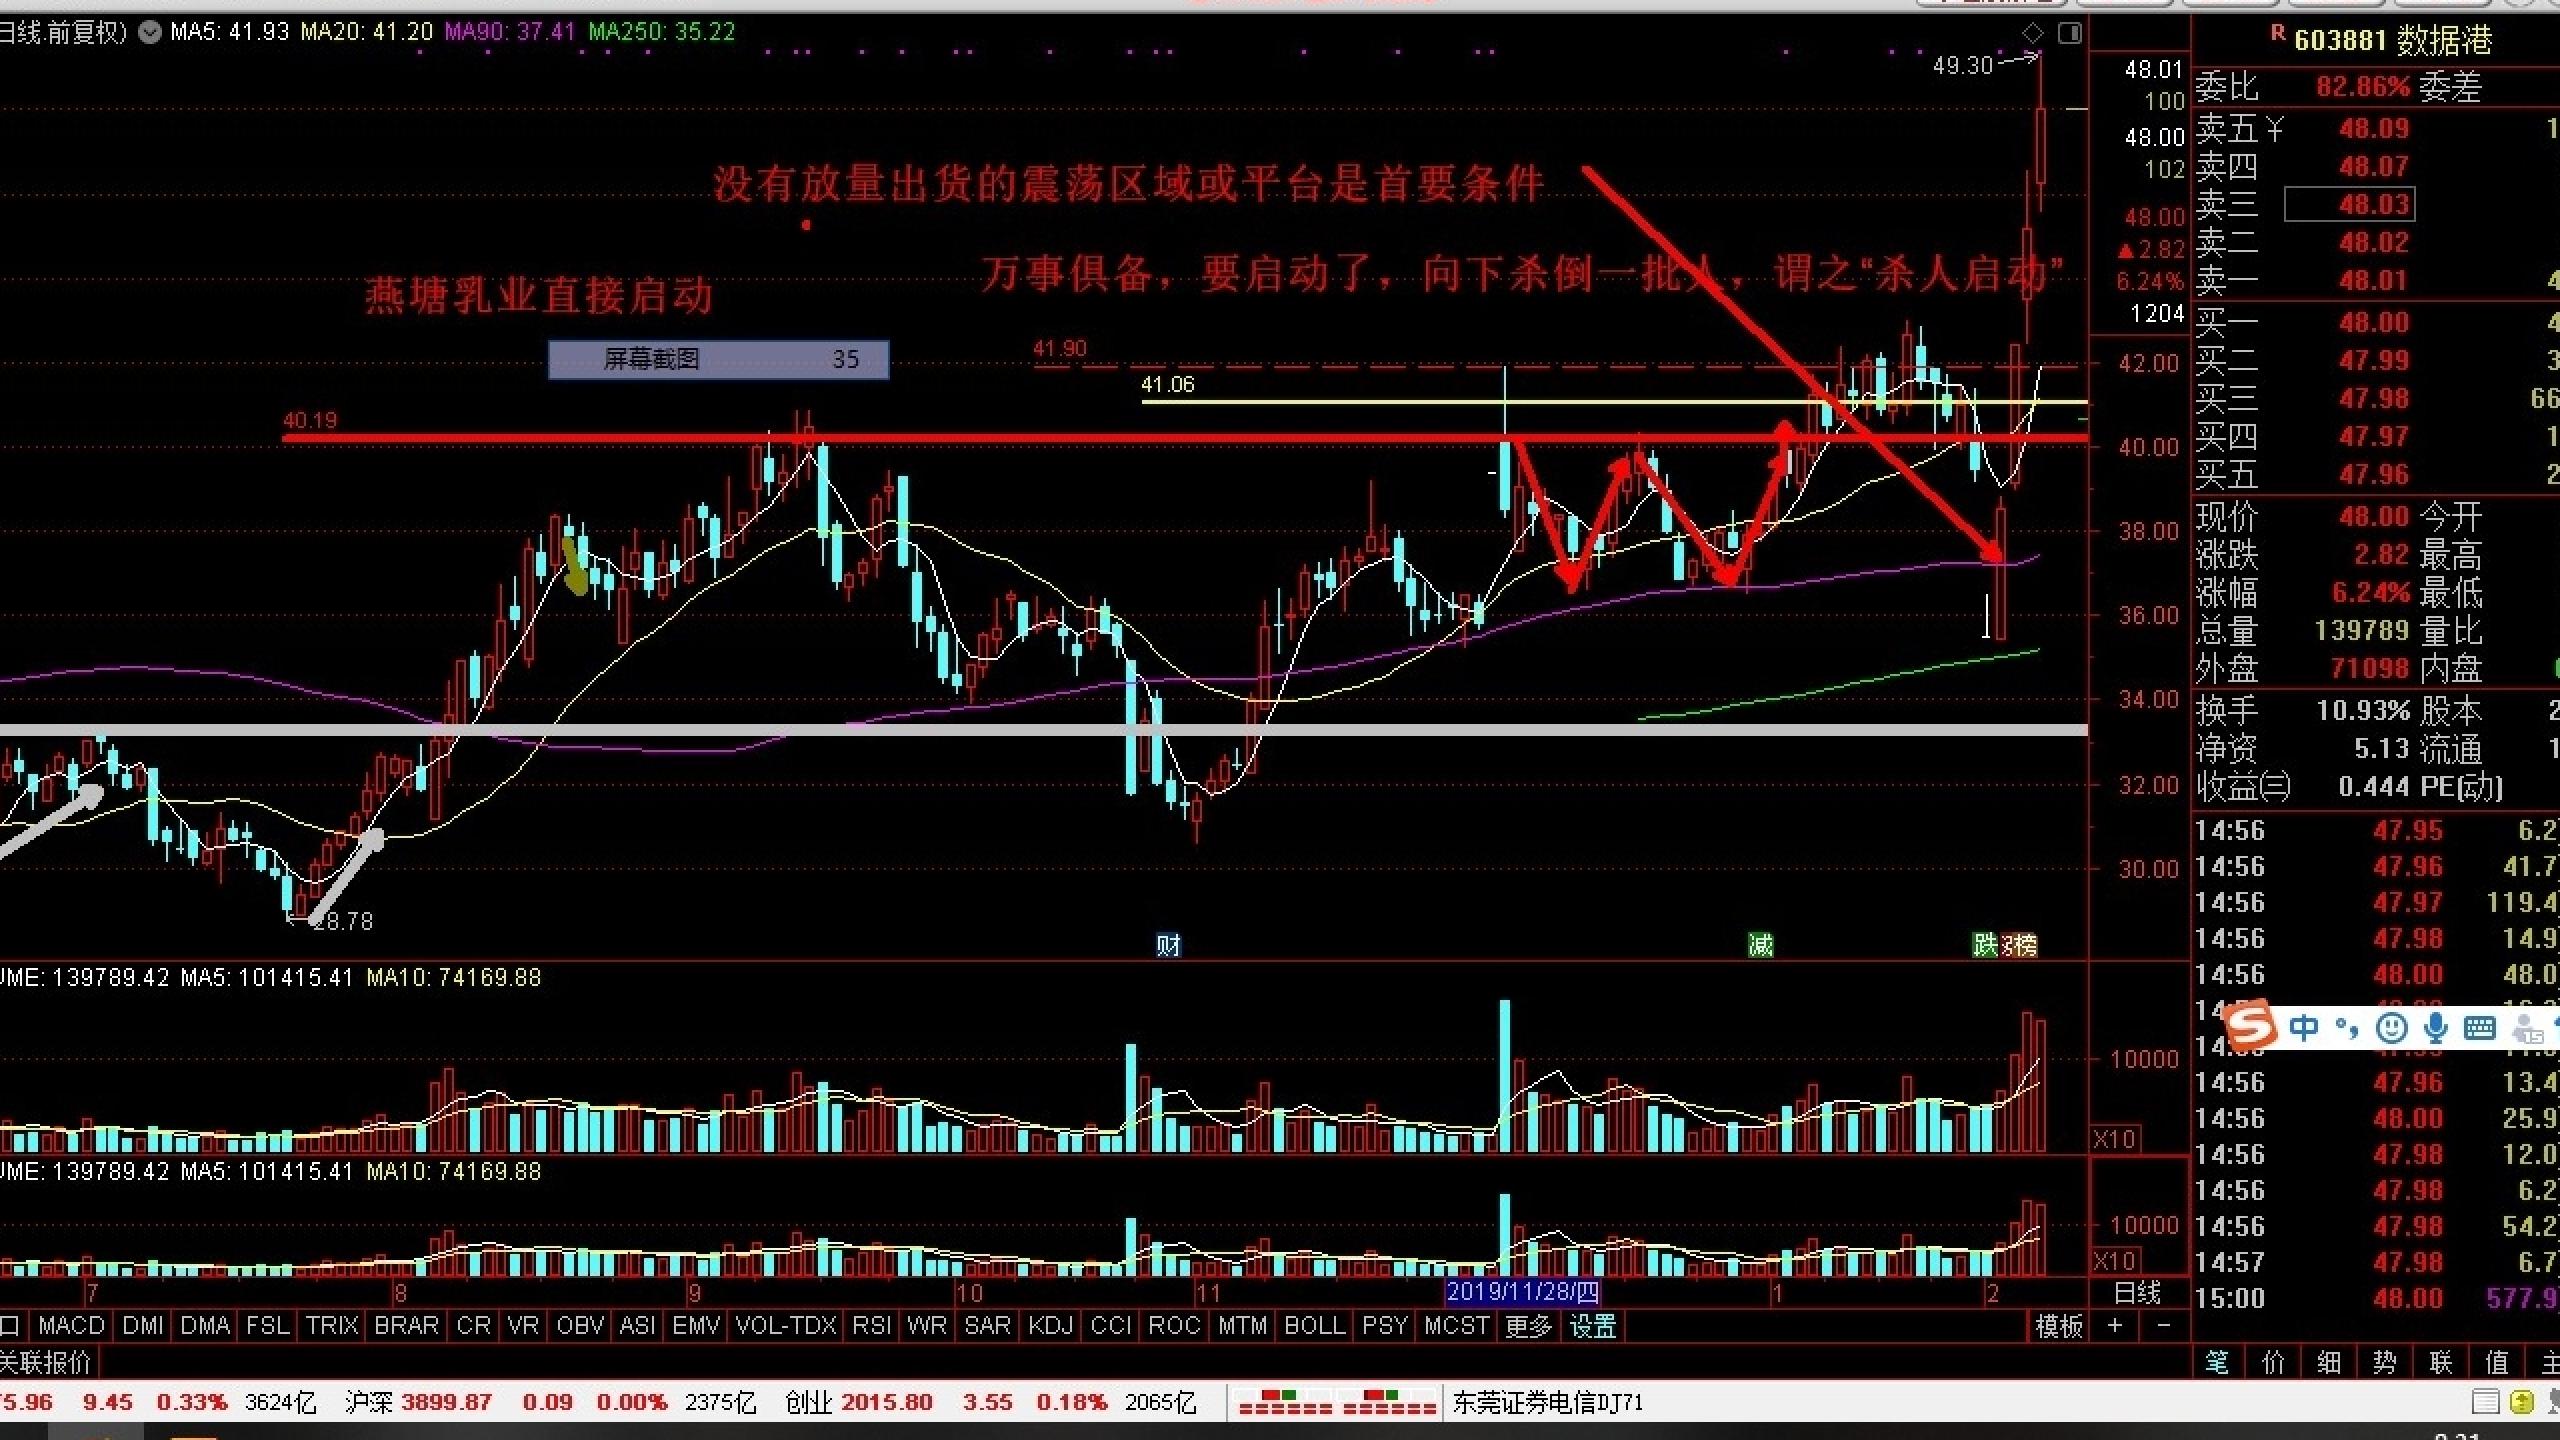Open the 模板 template menu

click(2059, 1326)
